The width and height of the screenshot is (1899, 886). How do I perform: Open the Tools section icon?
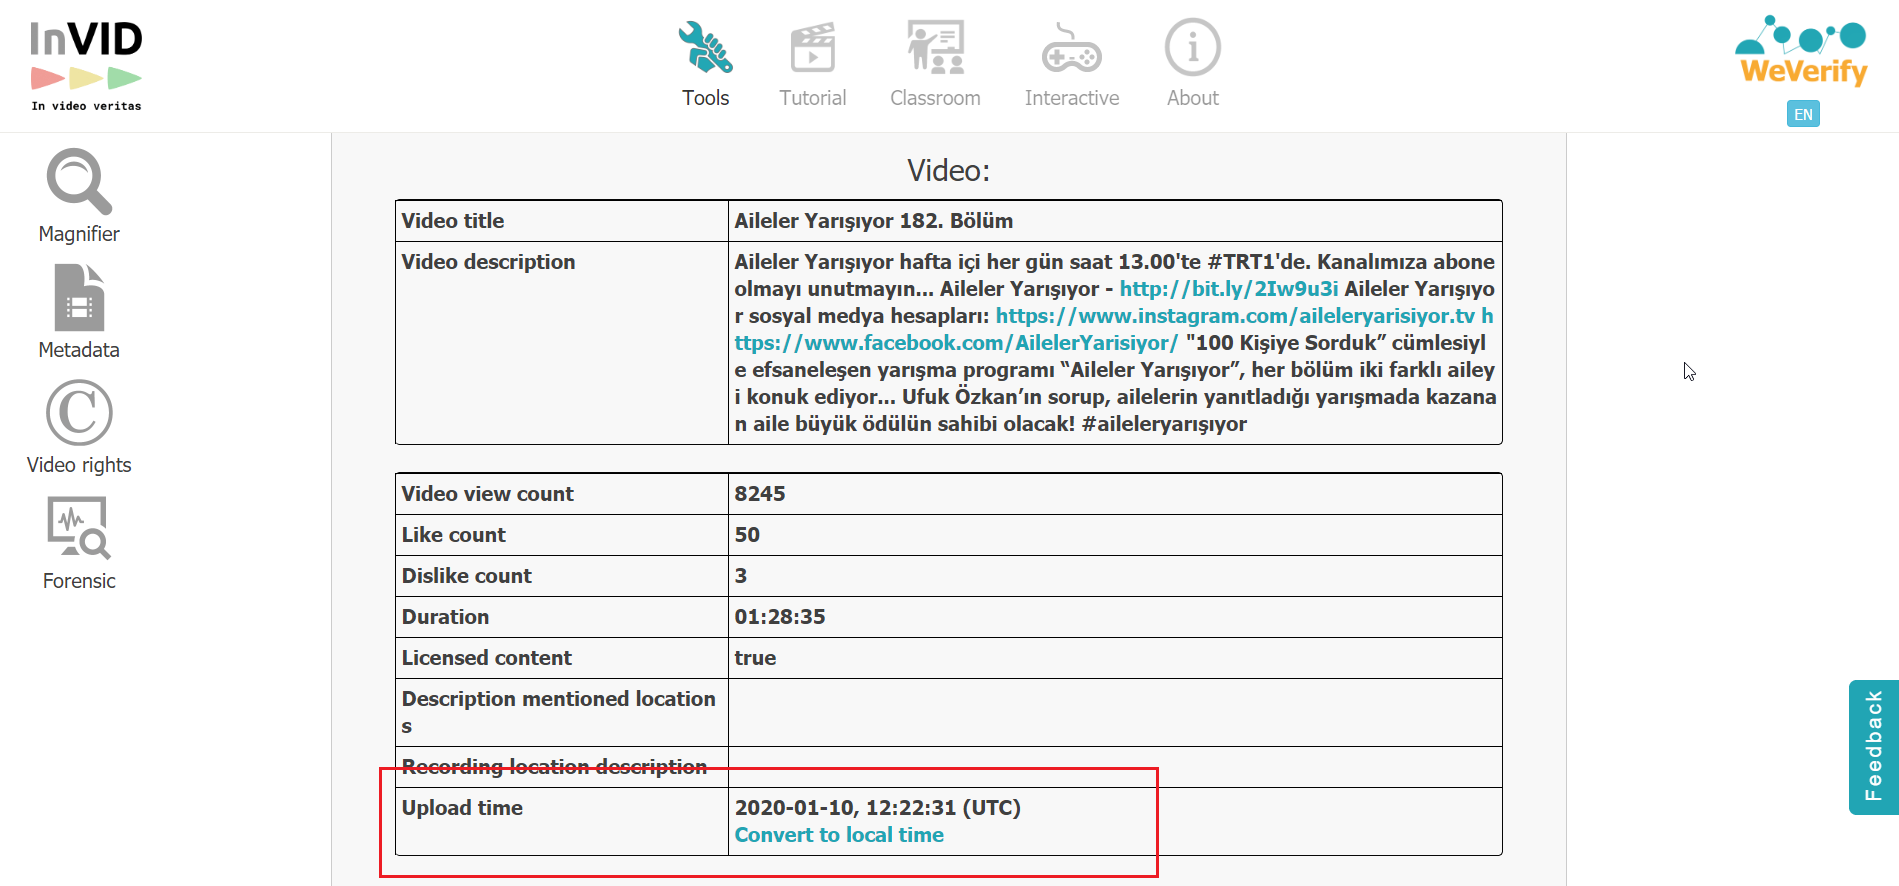(x=706, y=47)
